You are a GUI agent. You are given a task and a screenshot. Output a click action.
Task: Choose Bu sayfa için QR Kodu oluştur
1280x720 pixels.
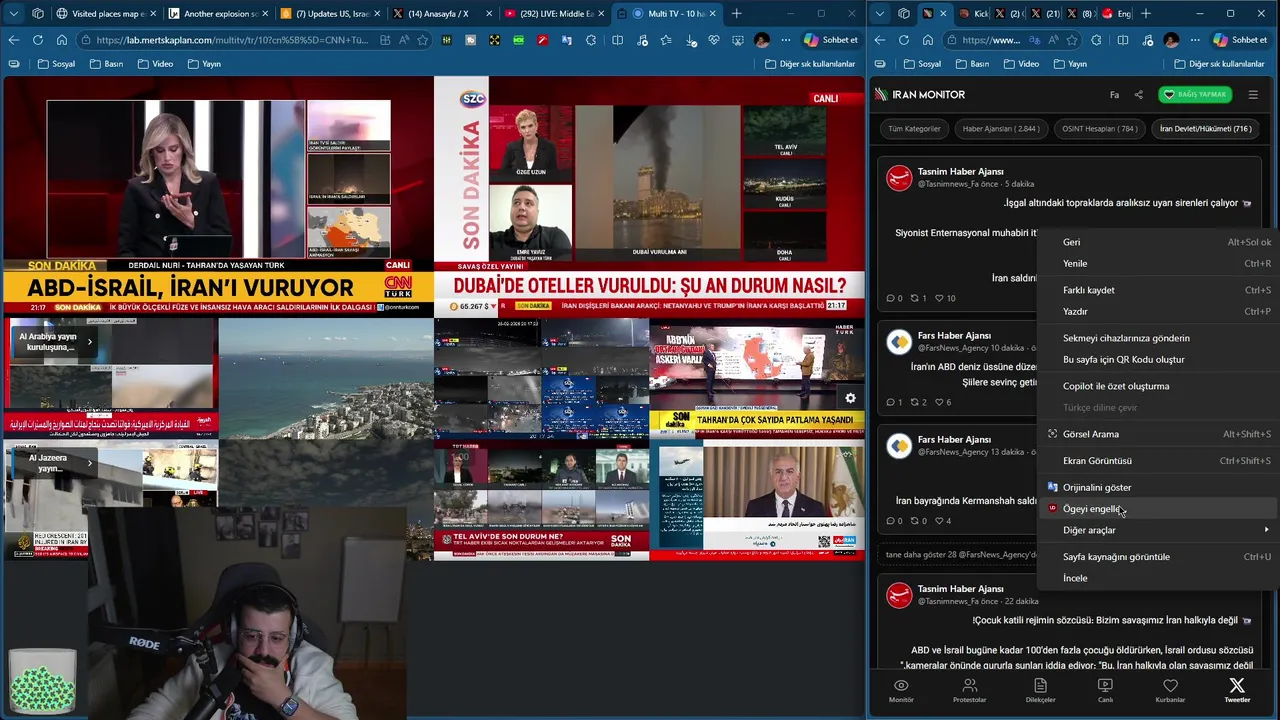1156,359
